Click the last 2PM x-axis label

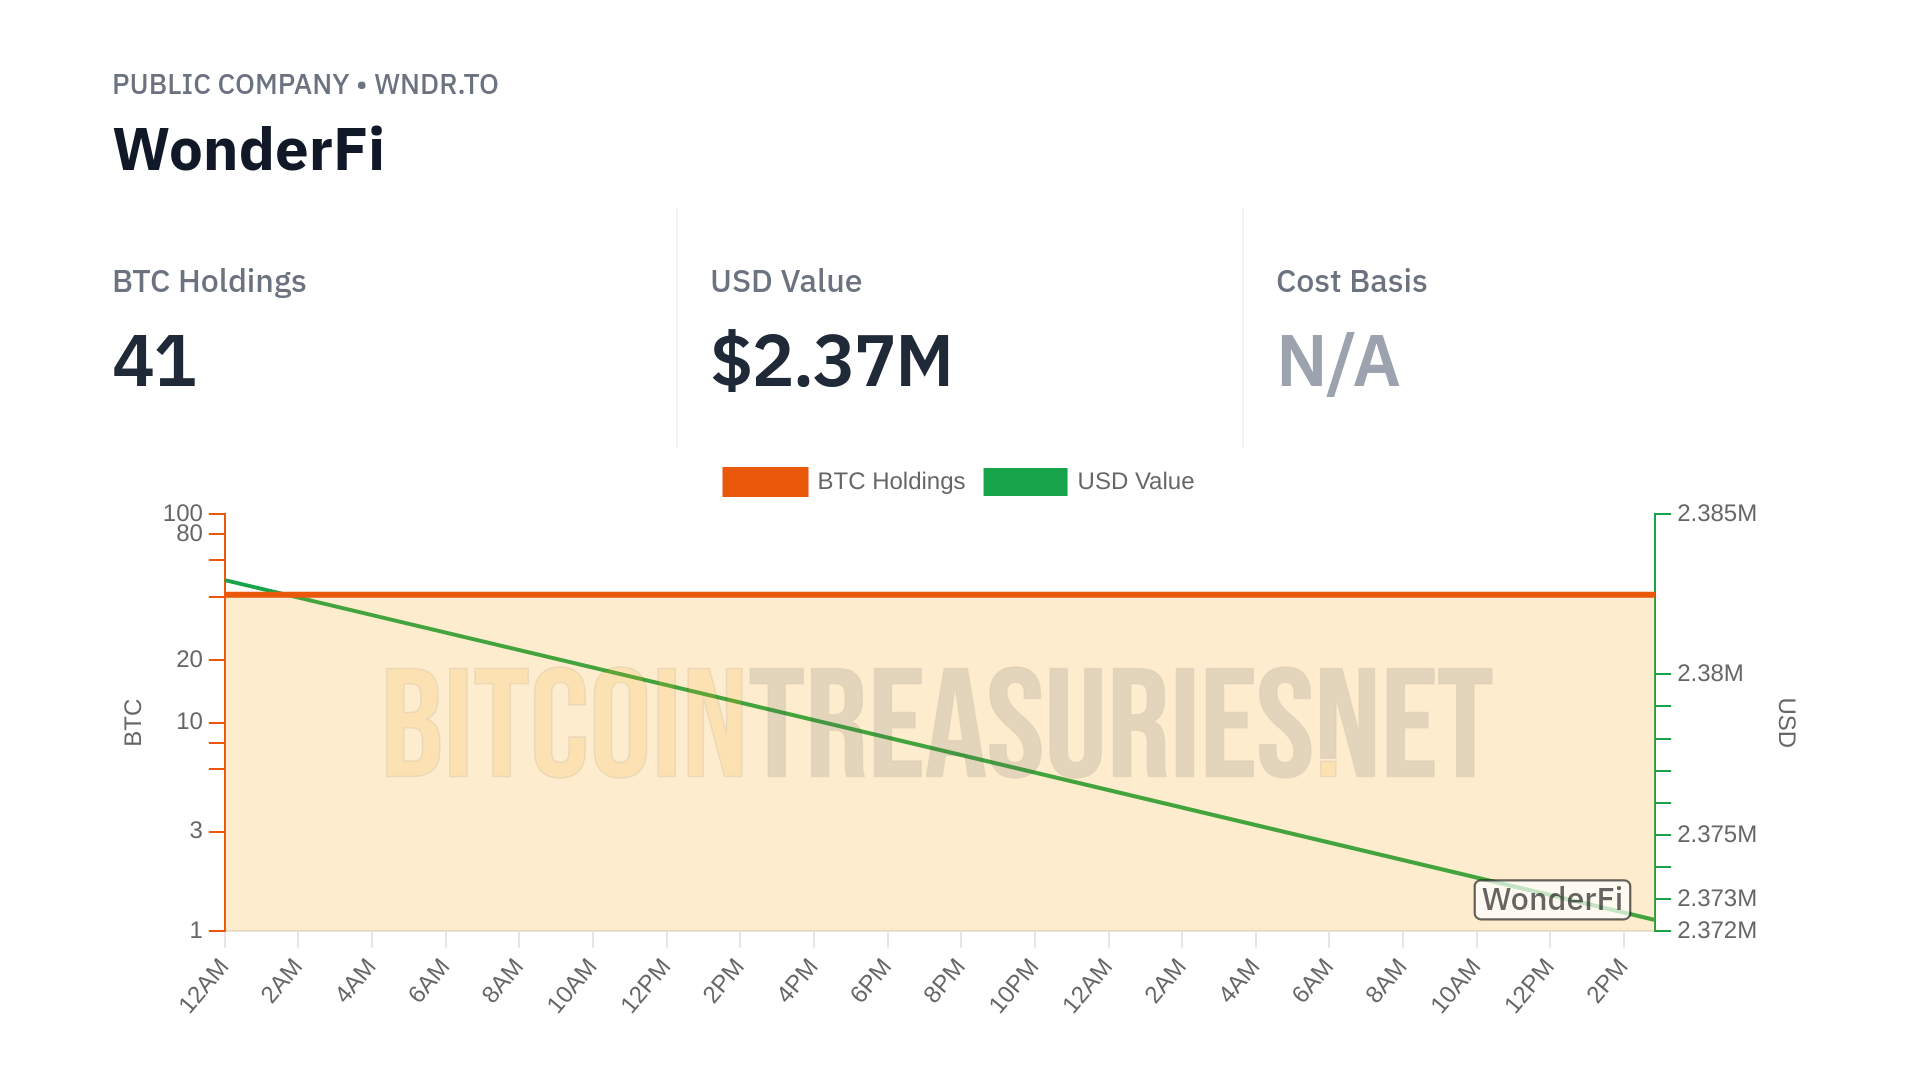pos(1608,980)
